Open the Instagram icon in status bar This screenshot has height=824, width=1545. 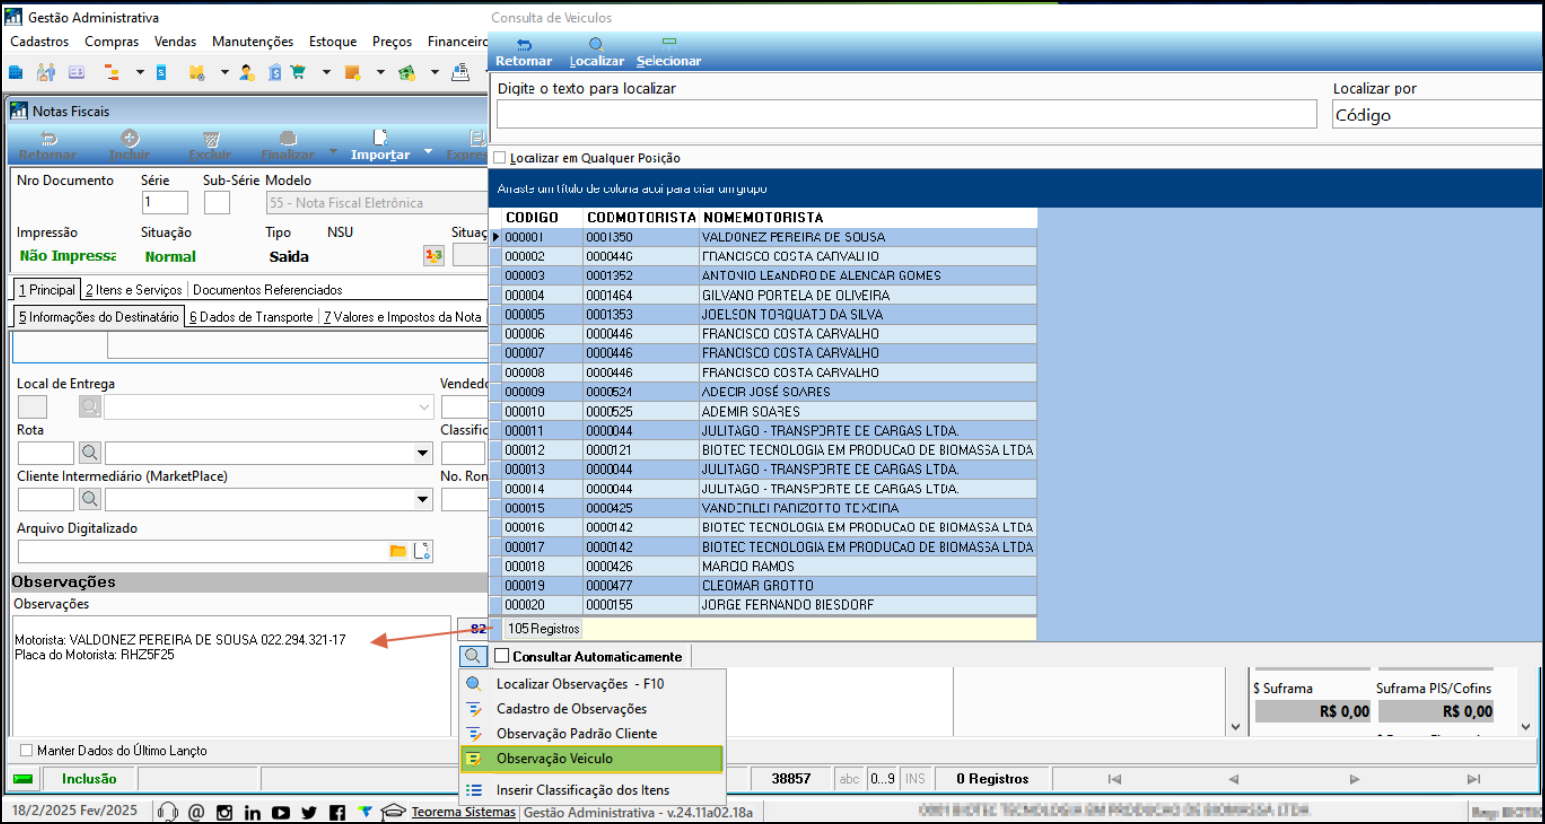pyautogui.click(x=224, y=812)
